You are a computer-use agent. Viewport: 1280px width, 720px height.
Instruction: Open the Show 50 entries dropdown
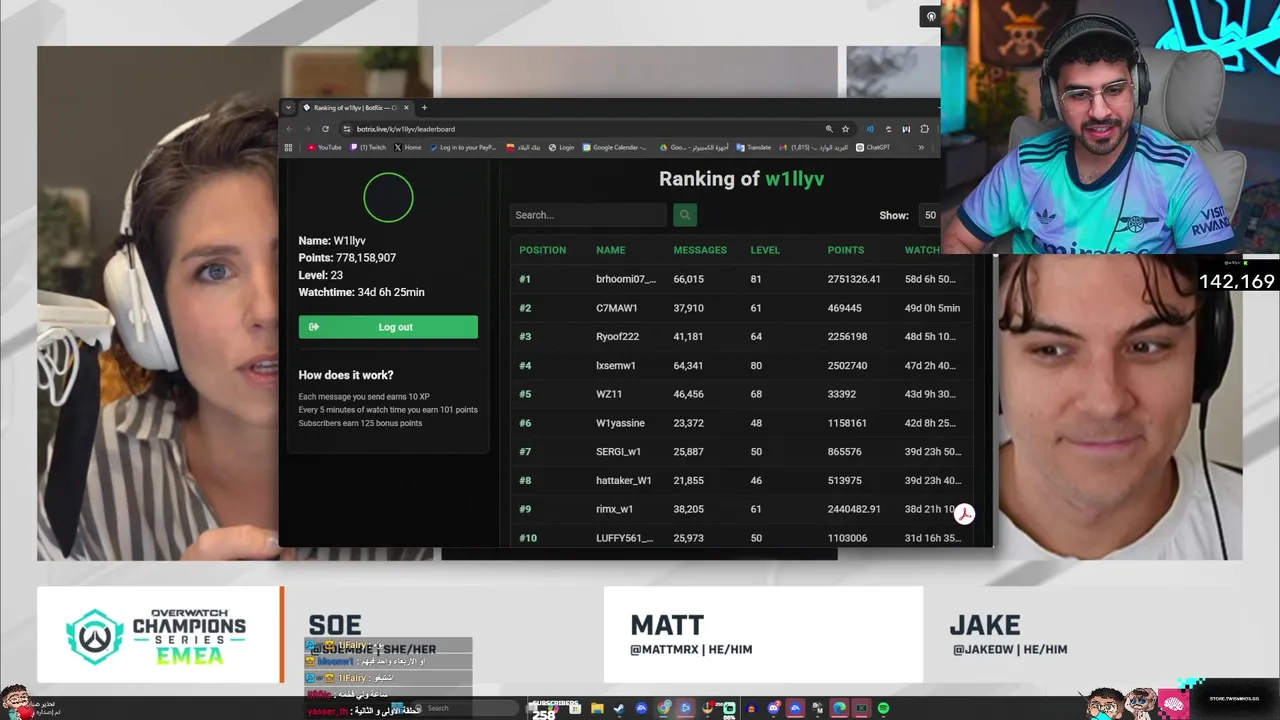(930, 215)
